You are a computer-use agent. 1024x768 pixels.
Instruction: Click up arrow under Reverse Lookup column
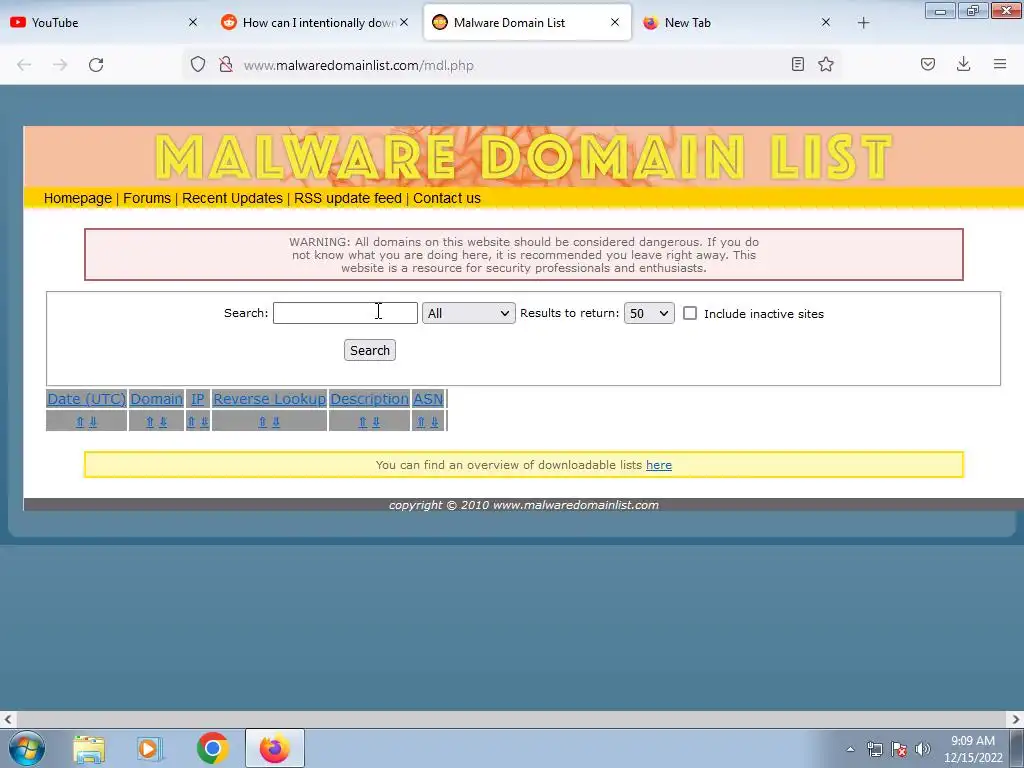coord(263,422)
